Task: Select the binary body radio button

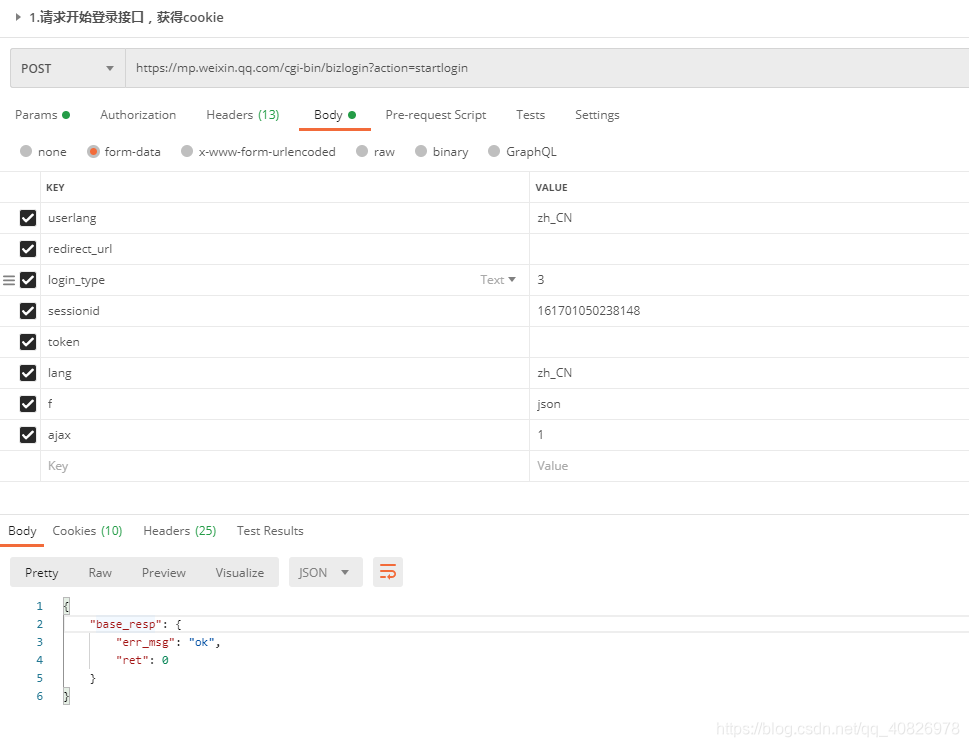Action: [x=421, y=151]
